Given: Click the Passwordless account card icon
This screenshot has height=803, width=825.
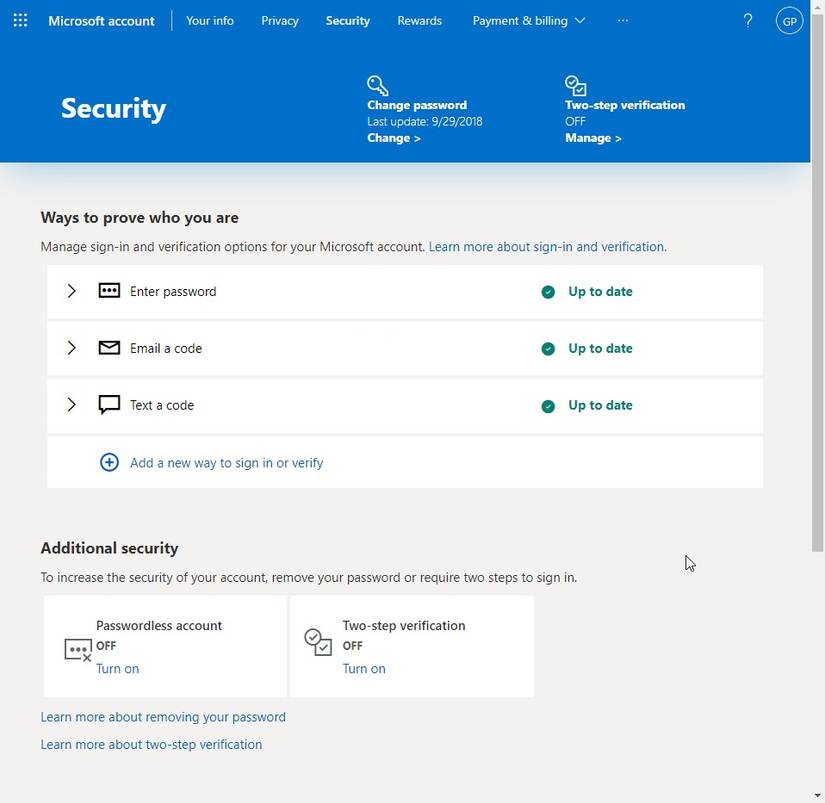Looking at the screenshot, I should click(78, 650).
